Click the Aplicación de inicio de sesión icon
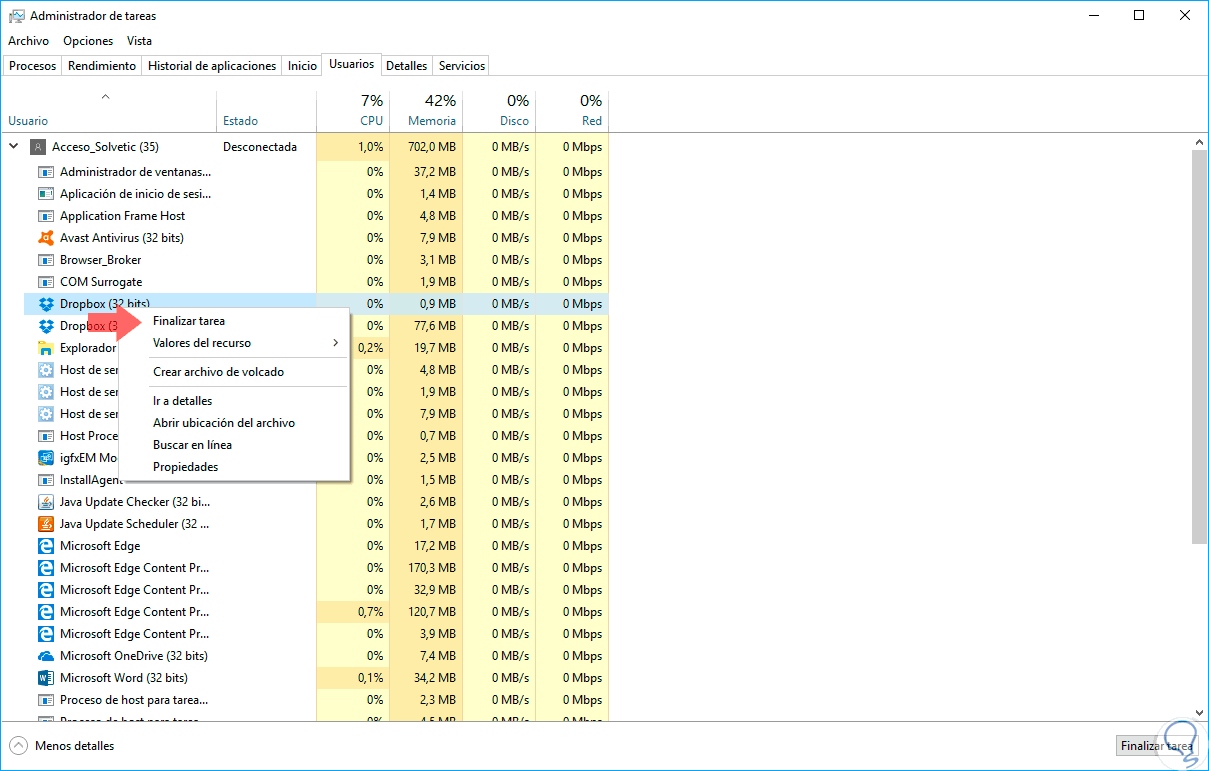The height and width of the screenshot is (771, 1209). click(45, 194)
